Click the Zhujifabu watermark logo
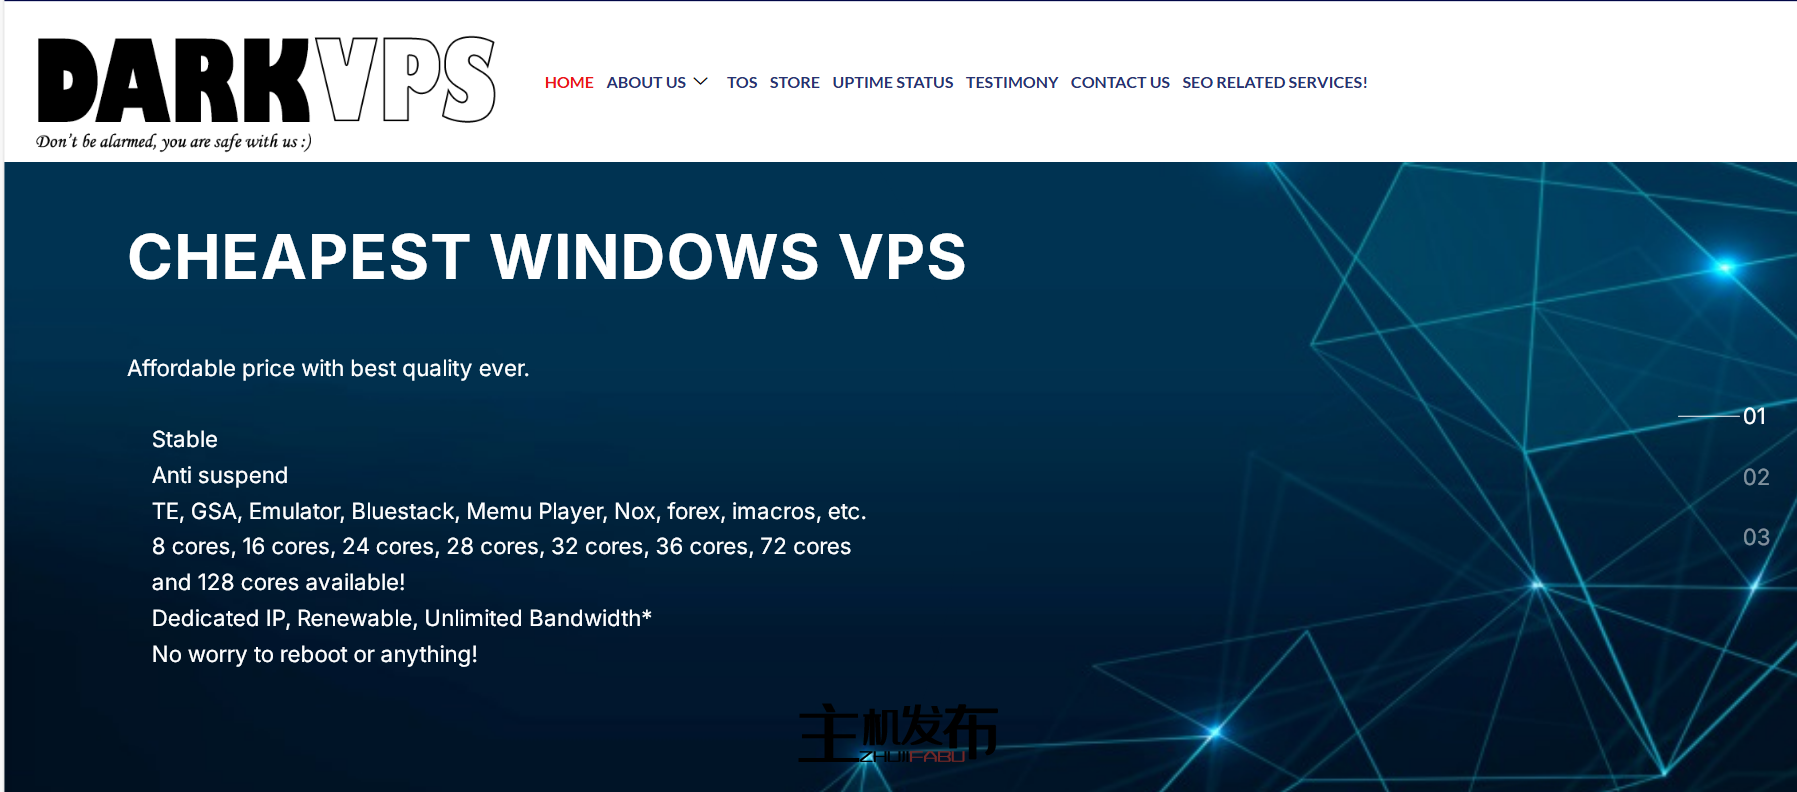The image size is (1797, 792). (897, 734)
